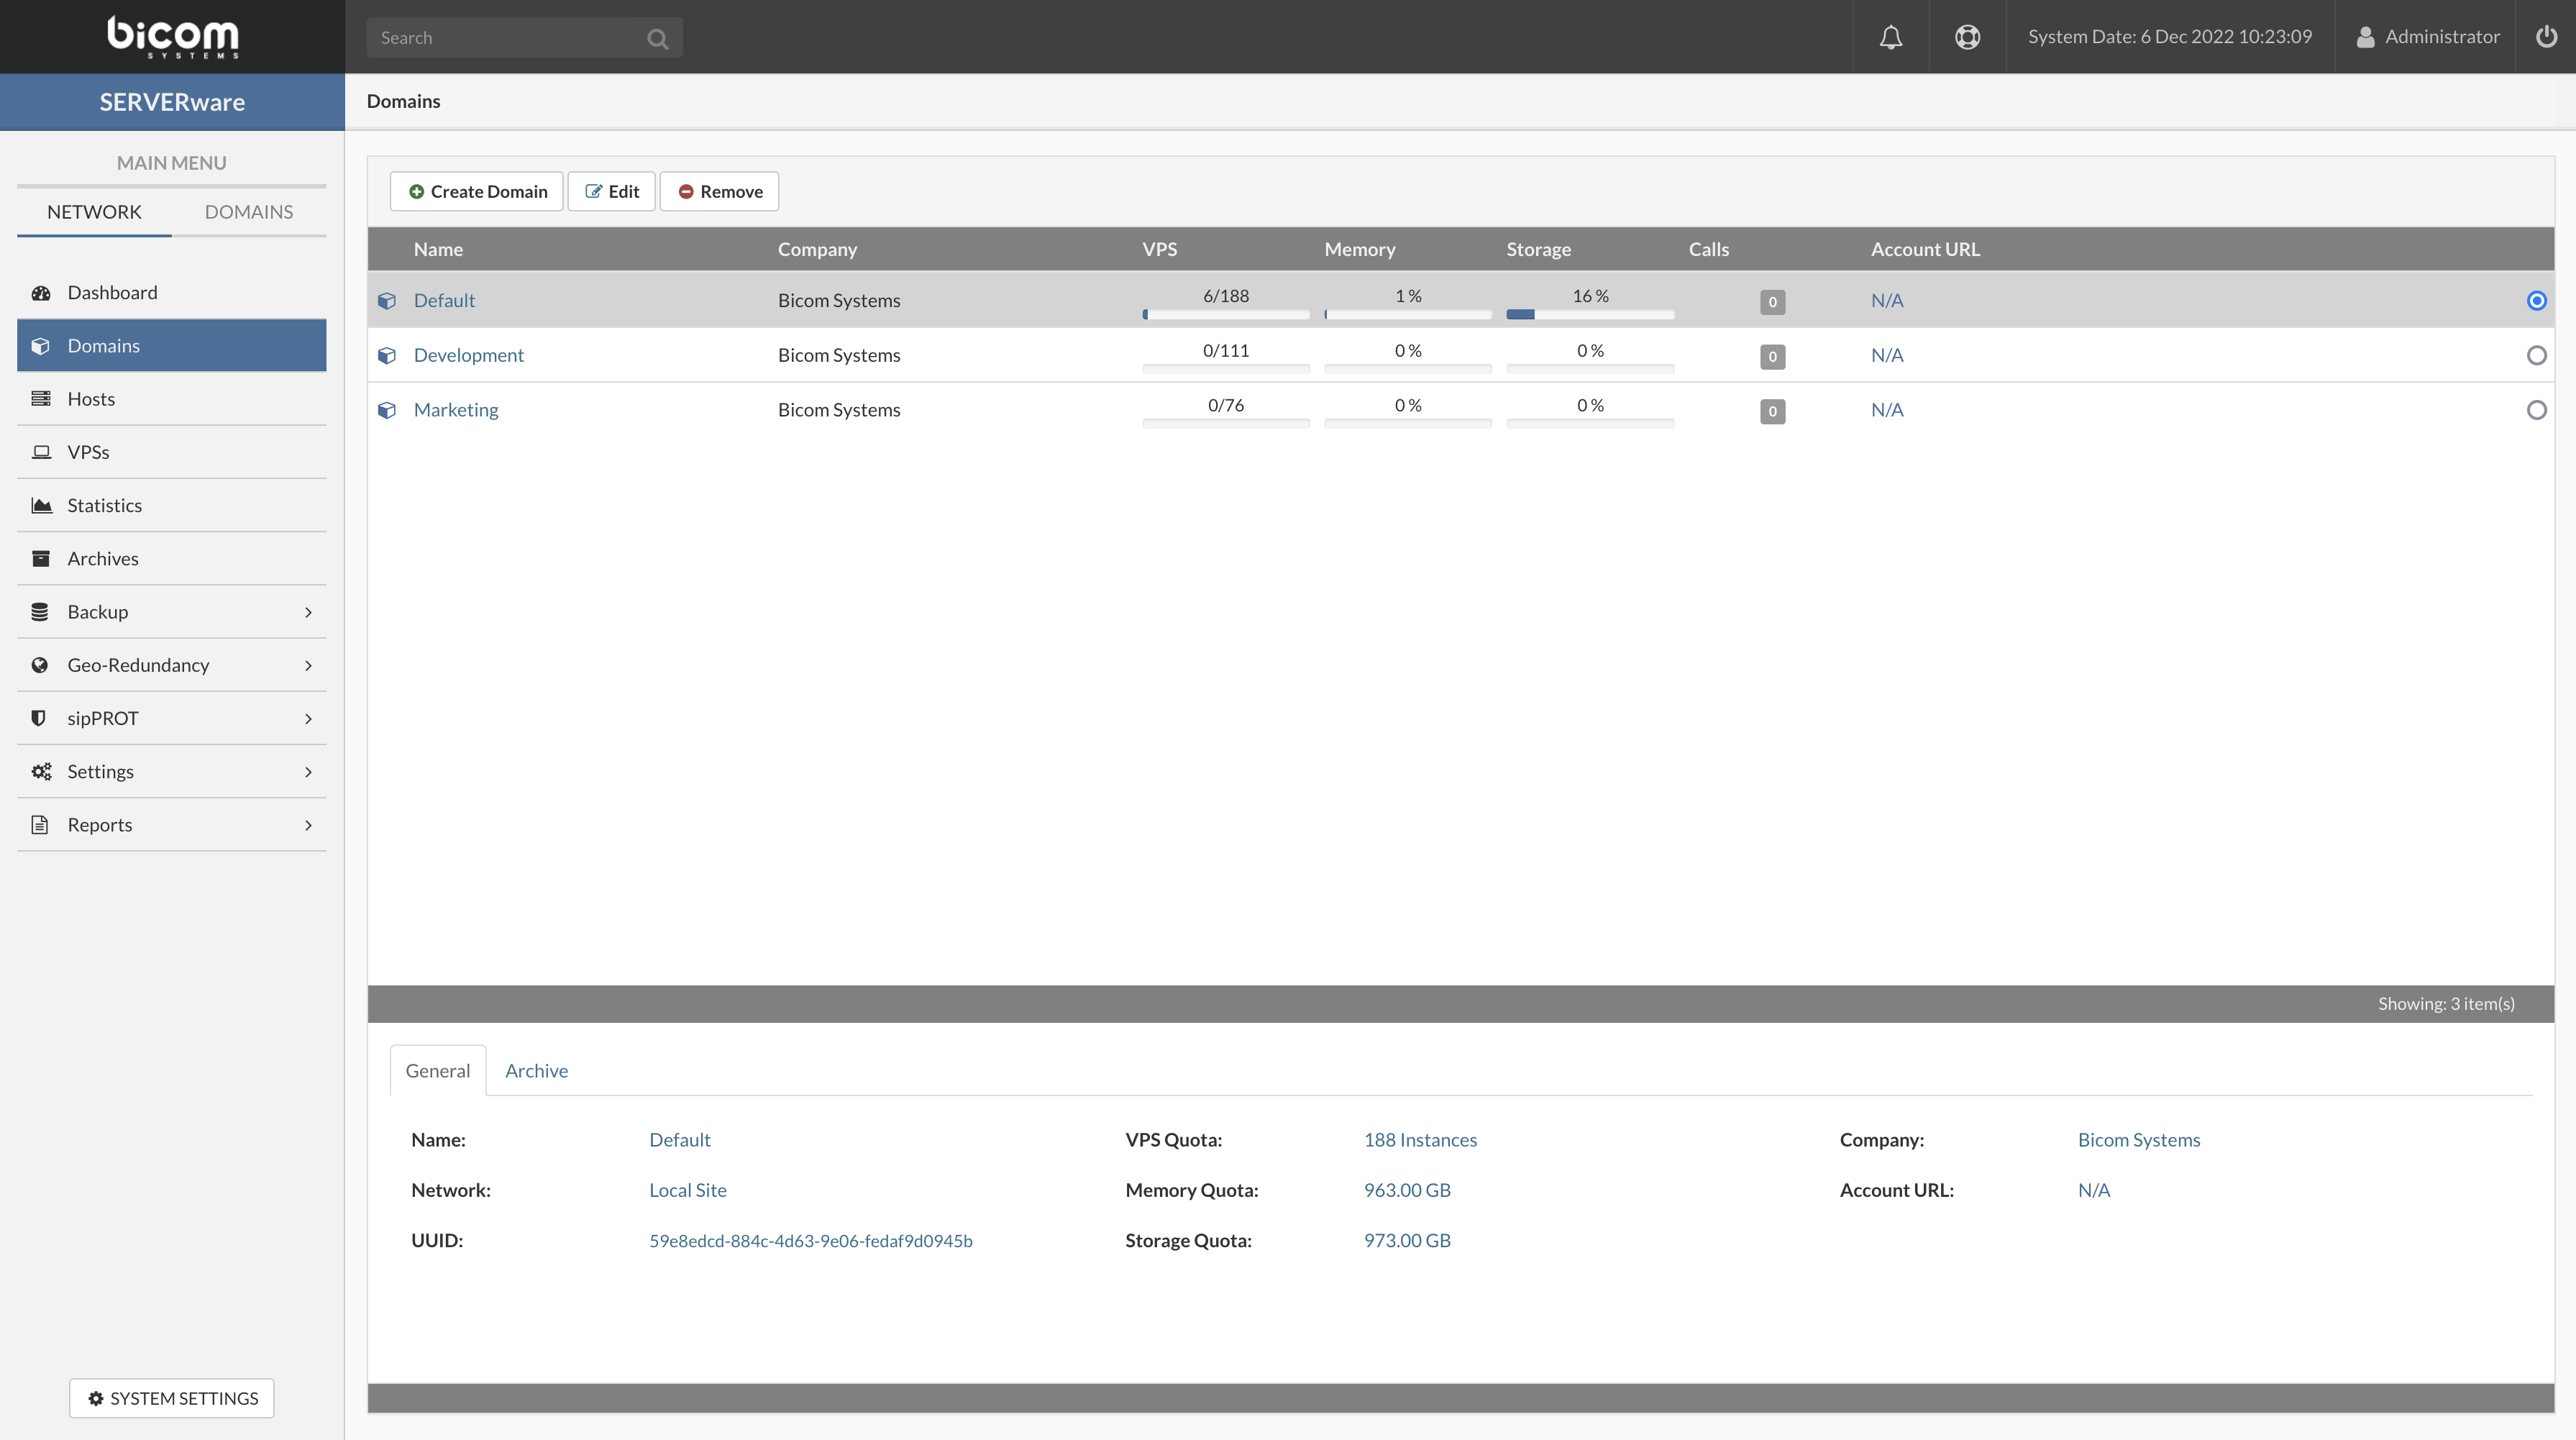
Task: Select the Marketing domain radio button
Action: pyautogui.click(x=2536, y=410)
